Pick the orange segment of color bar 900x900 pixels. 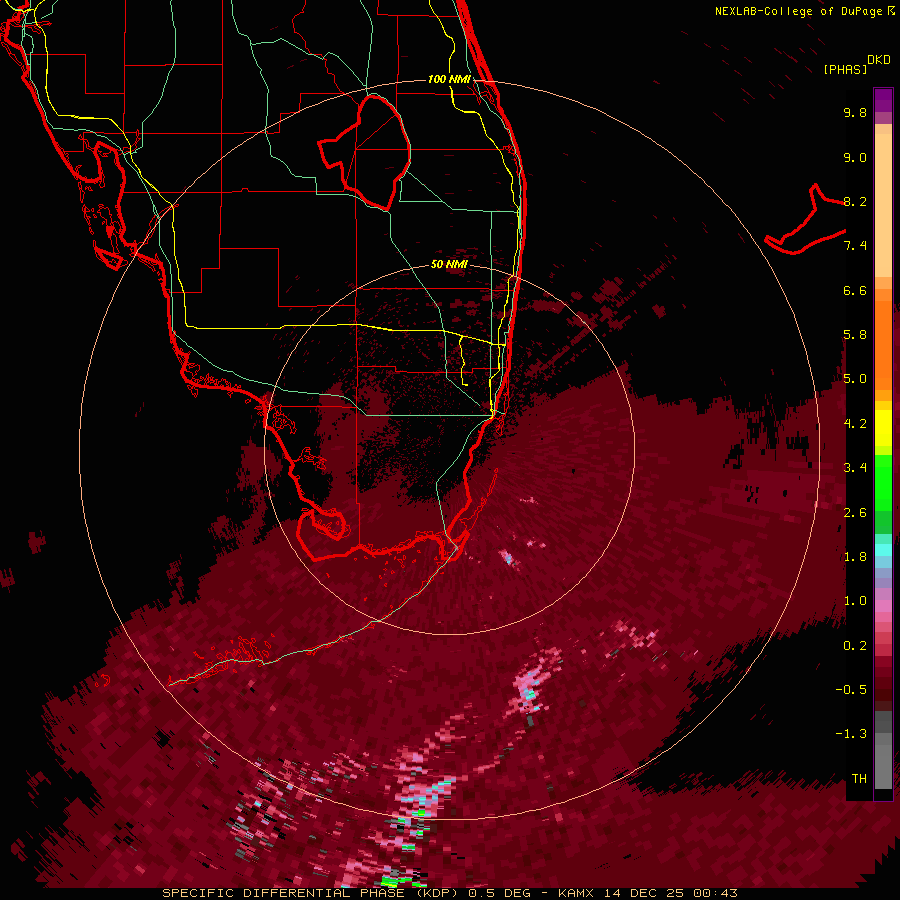pyautogui.click(x=883, y=346)
